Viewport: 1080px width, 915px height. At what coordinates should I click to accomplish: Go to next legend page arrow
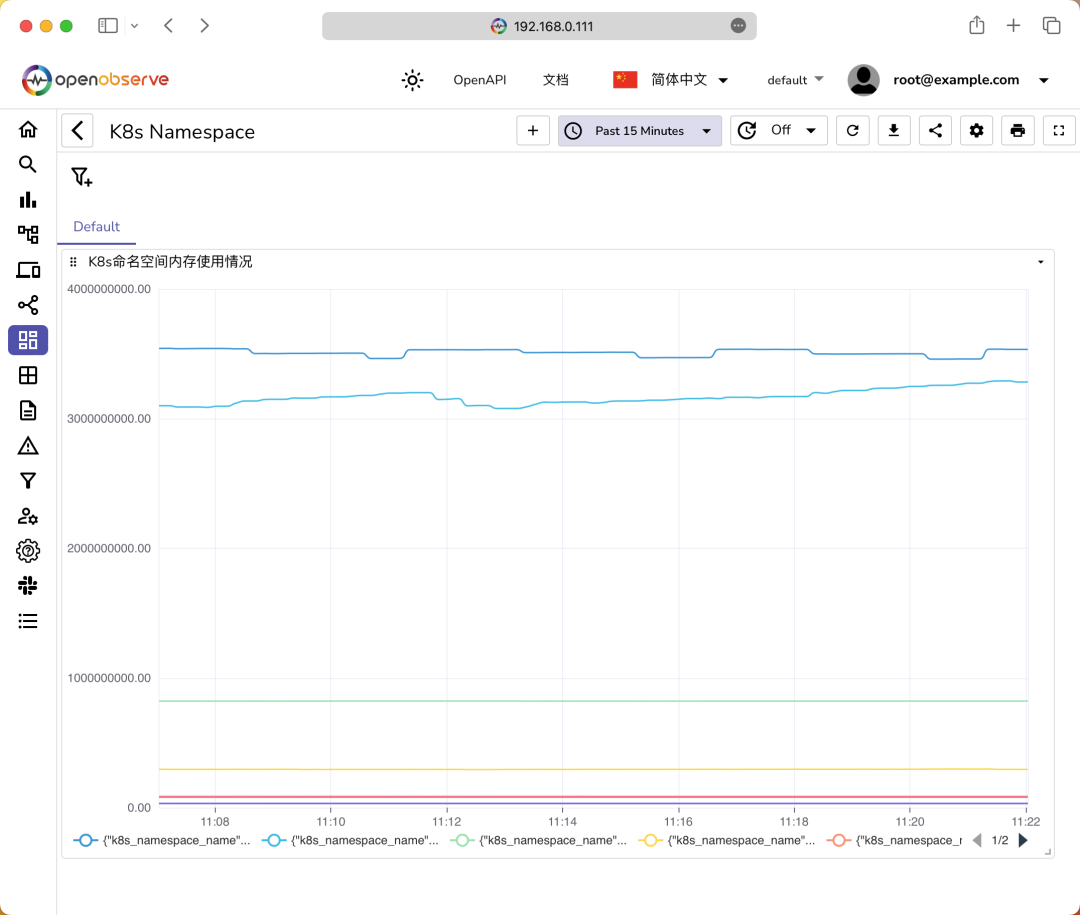(x=1023, y=841)
